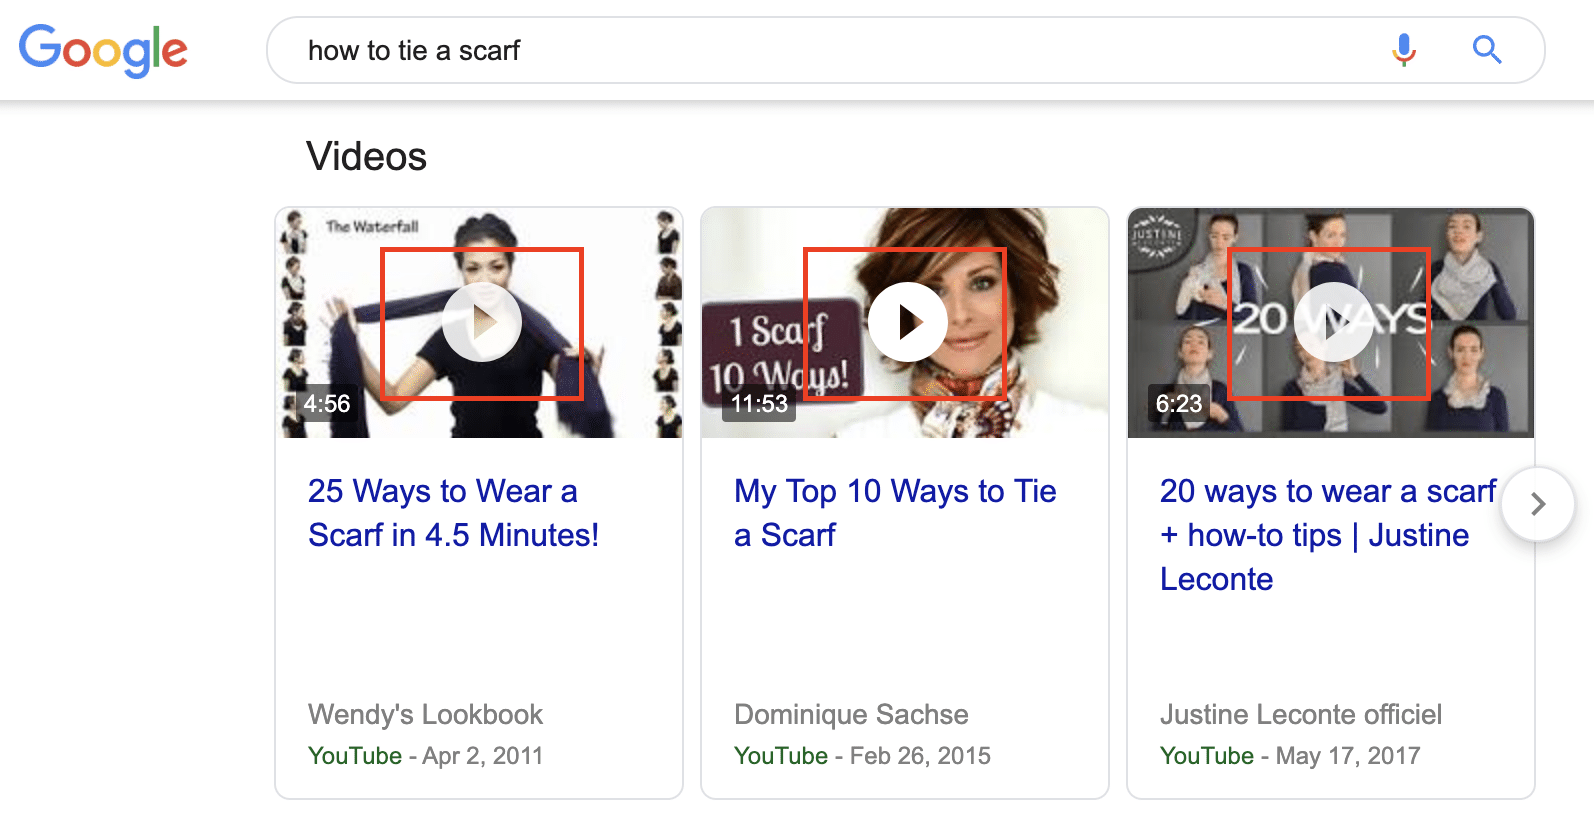Show next videos with the right chevron
The width and height of the screenshot is (1594, 830).
(1538, 504)
